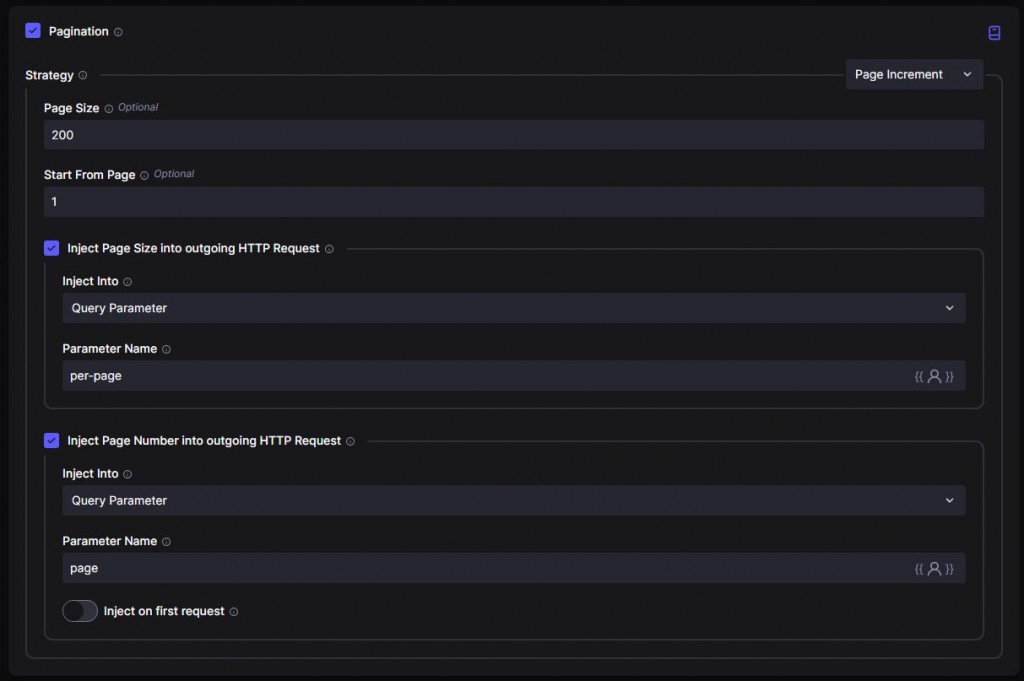Image resolution: width=1024 pixels, height=681 pixels.
Task: Open the Page Increment strategy dropdown
Action: [x=914, y=75]
